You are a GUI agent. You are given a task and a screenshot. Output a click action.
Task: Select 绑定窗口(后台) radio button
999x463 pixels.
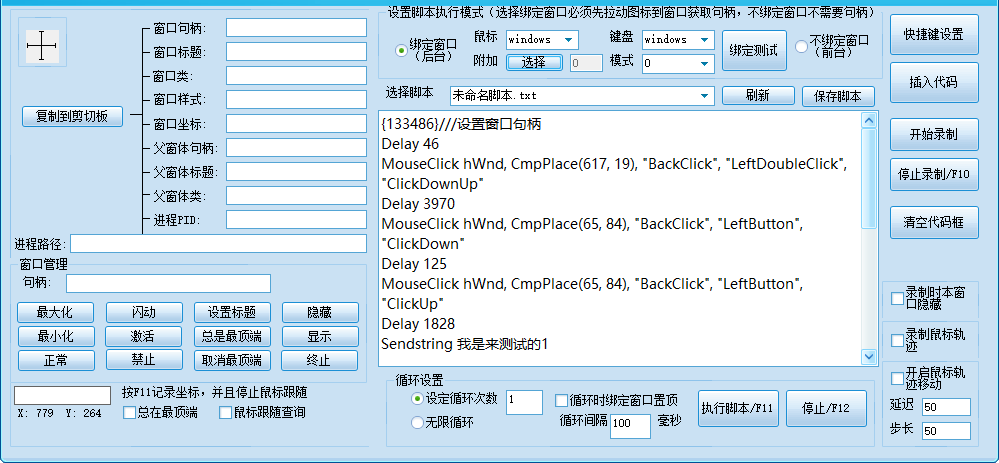(401, 50)
